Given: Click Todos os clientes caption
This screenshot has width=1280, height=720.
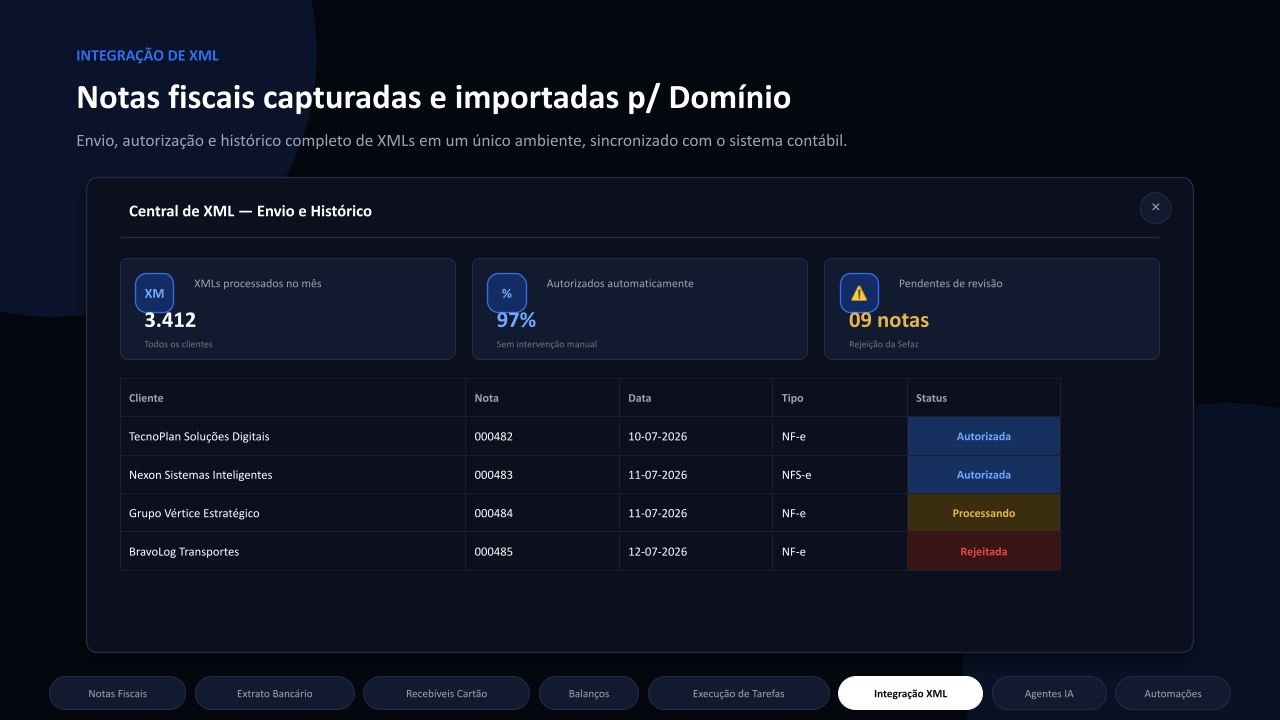Looking at the screenshot, I should click(x=178, y=344).
